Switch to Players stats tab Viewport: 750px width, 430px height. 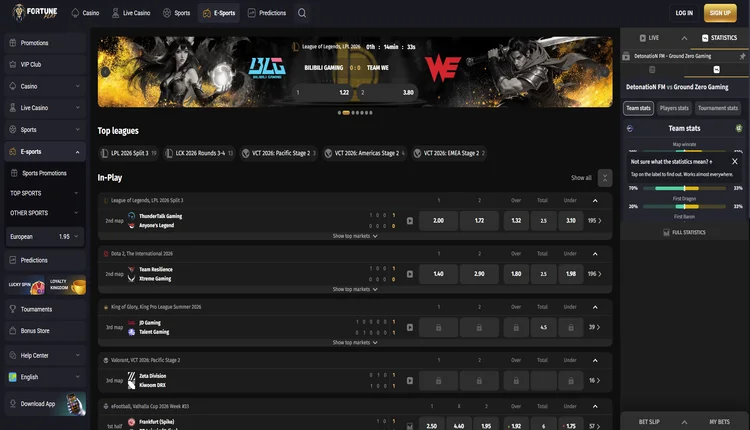[674, 108]
